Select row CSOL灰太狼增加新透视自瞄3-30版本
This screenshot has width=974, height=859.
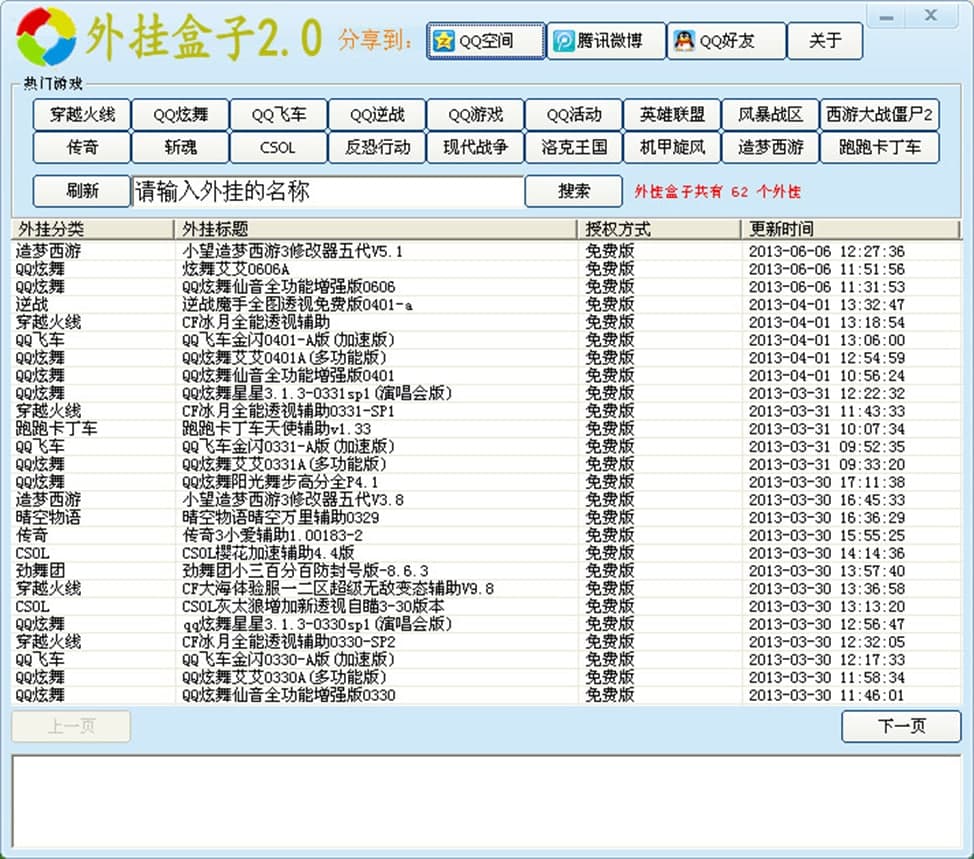[x=486, y=606]
